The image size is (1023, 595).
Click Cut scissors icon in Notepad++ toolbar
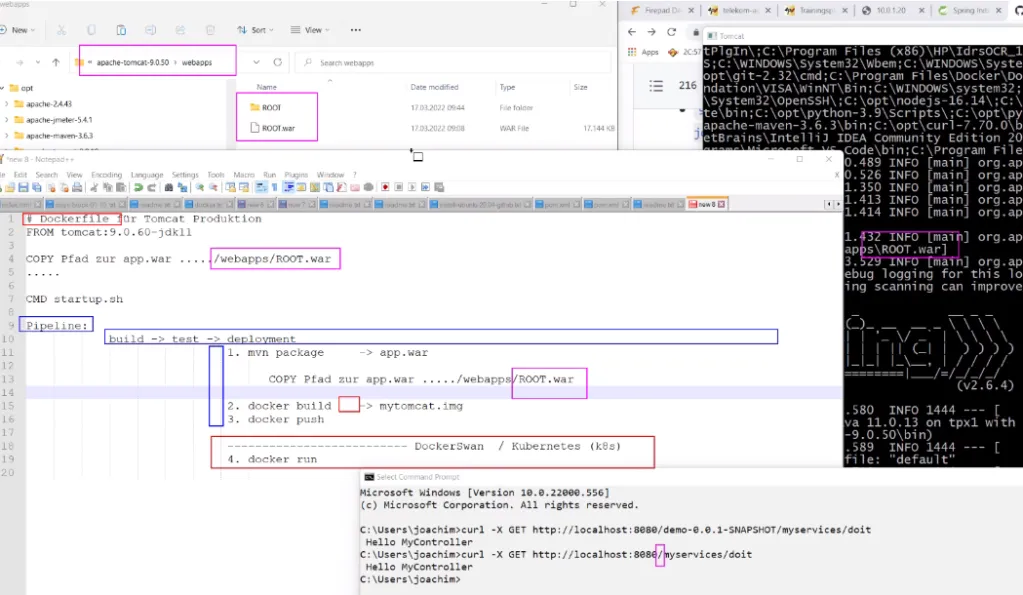pyautogui.click(x=94, y=187)
